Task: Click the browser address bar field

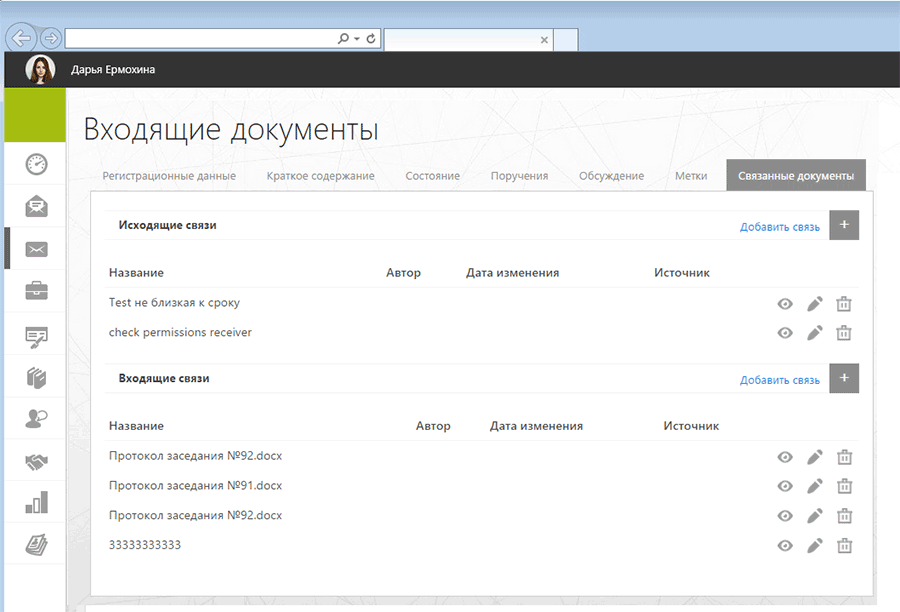Action: [x=200, y=39]
